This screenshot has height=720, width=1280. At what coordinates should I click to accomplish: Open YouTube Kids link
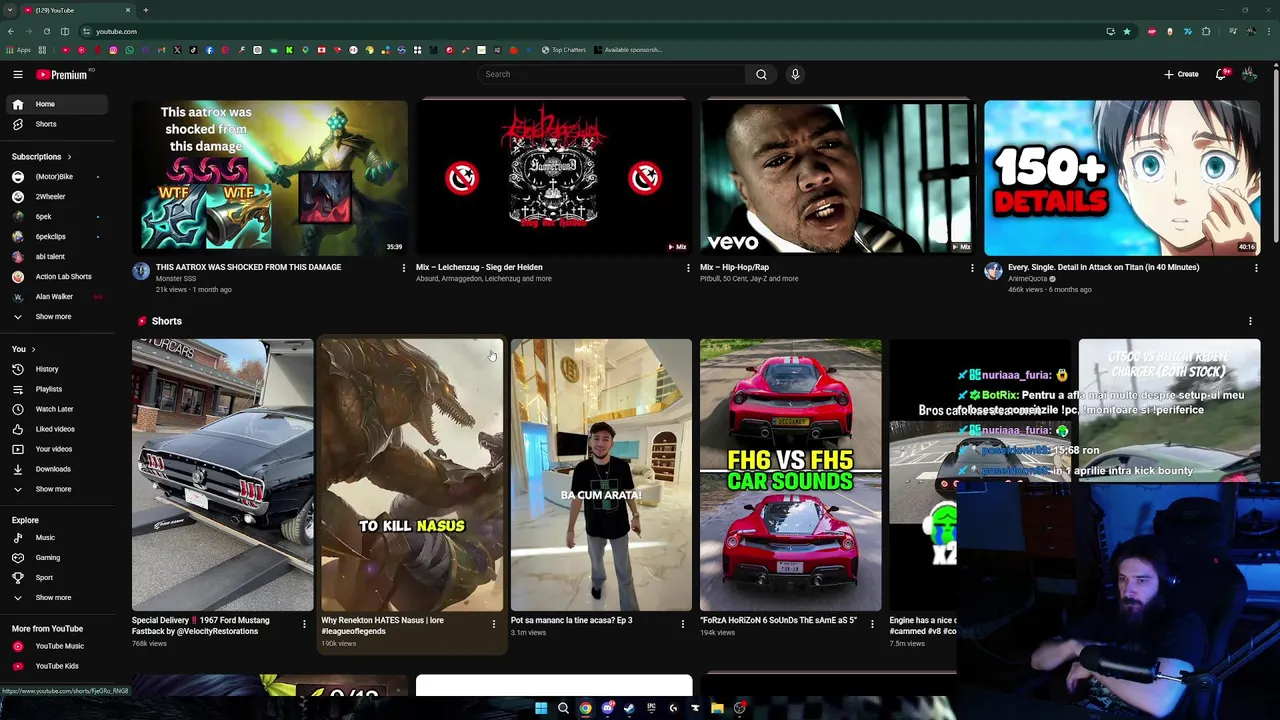[57, 666]
